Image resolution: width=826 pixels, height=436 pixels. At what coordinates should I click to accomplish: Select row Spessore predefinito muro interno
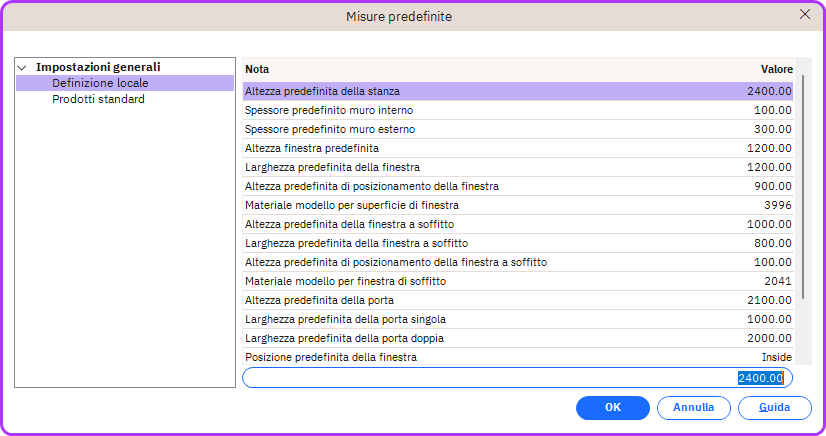click(x=328, y=110)
